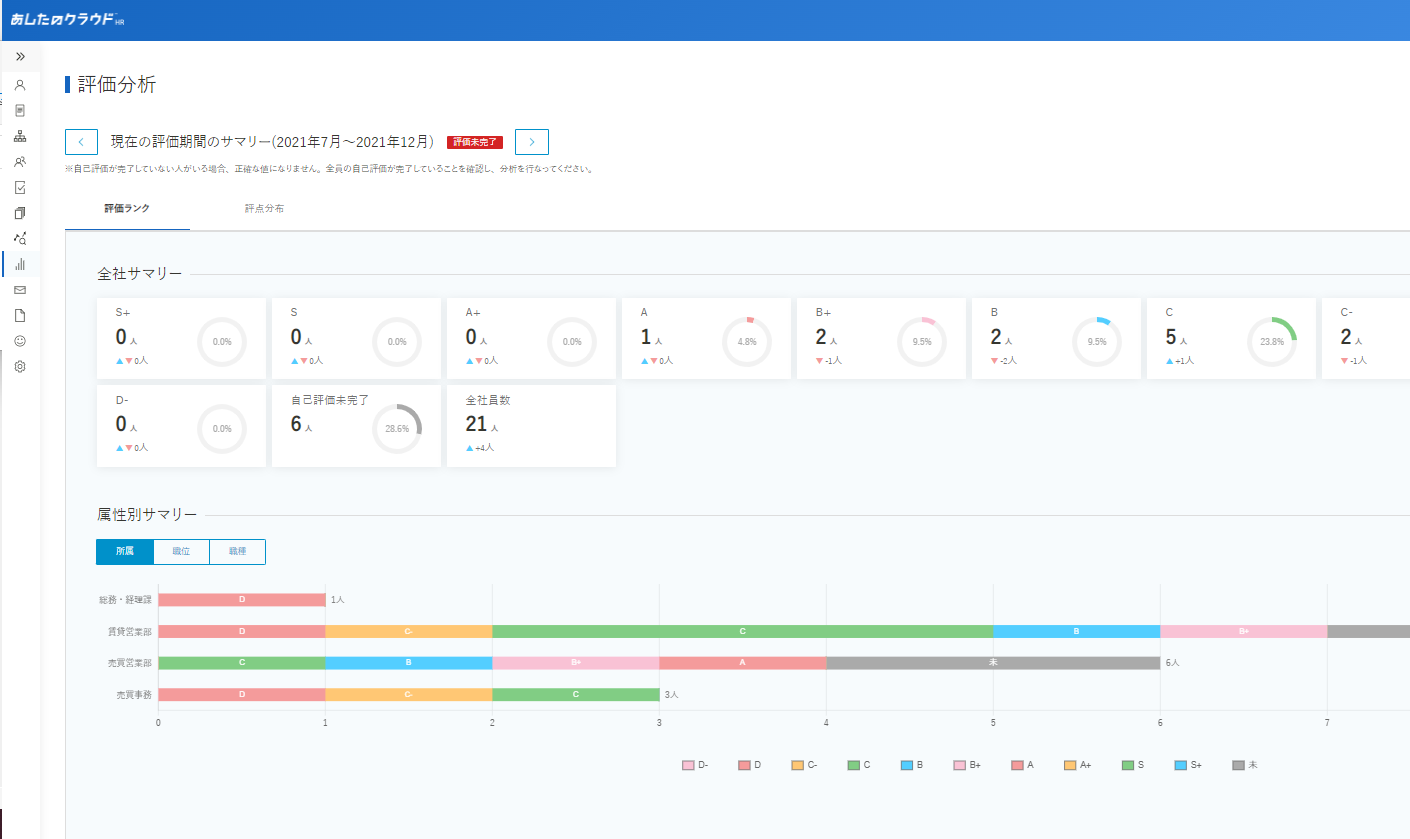This screenshot has width=1410, height=839.
Task: Click the D bar for 総務・経理課
Action: [242, 600]
